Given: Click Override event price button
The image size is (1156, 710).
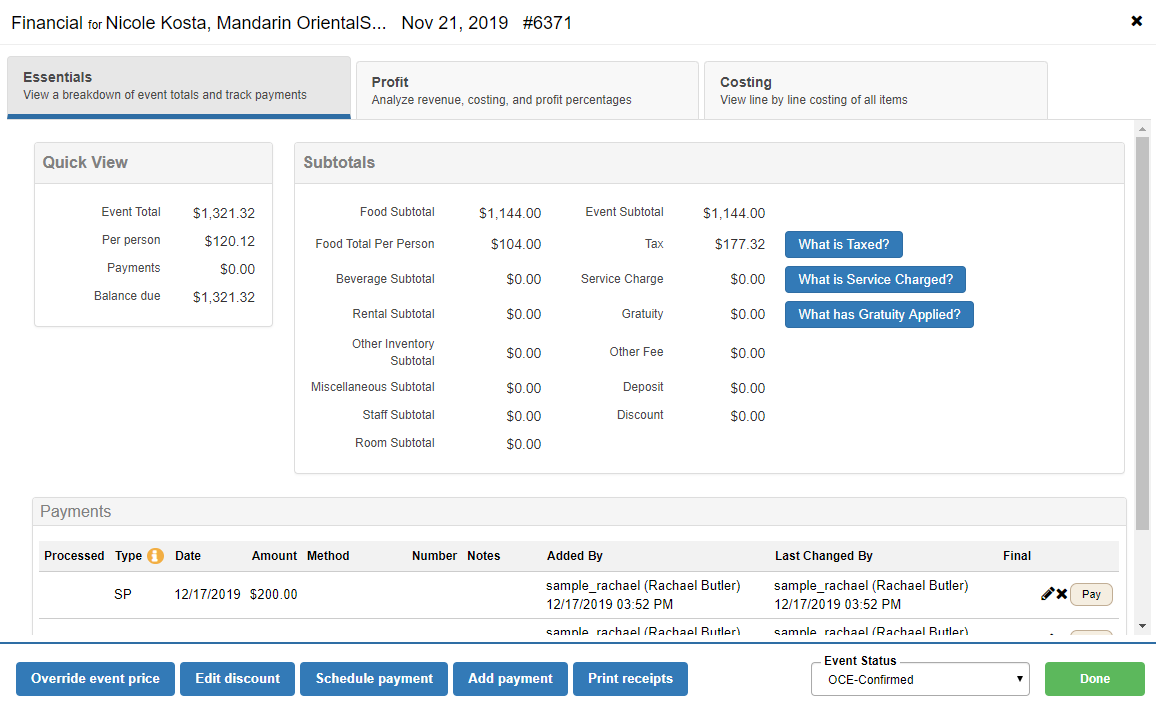Looking at the screenshot, I should 95,678.
